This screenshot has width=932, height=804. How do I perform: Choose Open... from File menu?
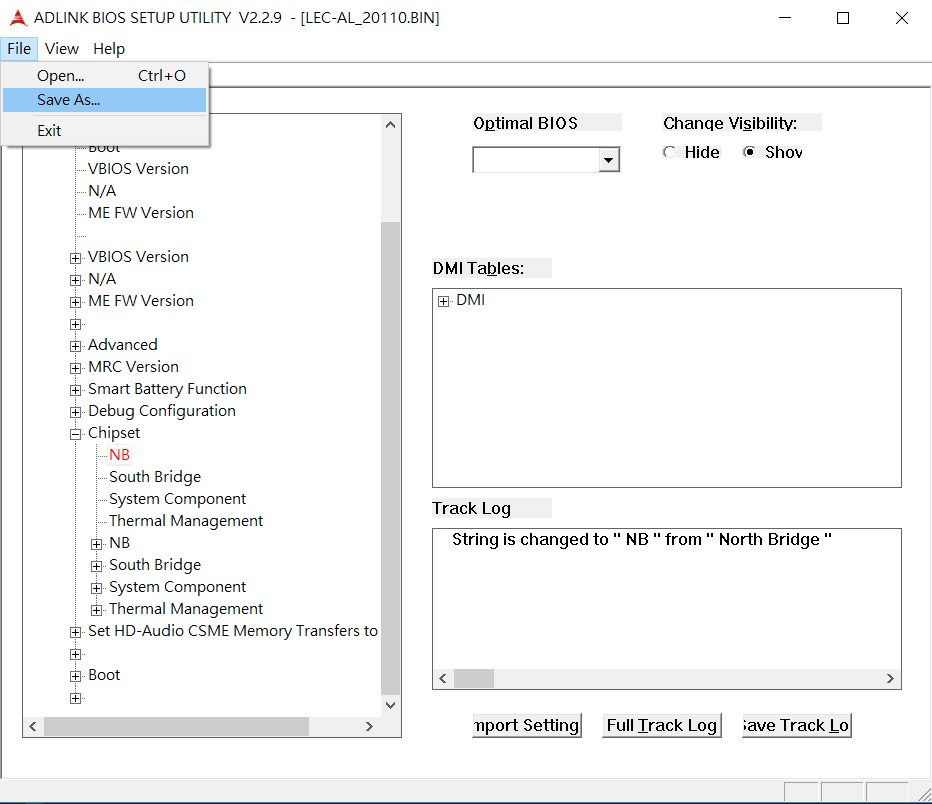105,76
